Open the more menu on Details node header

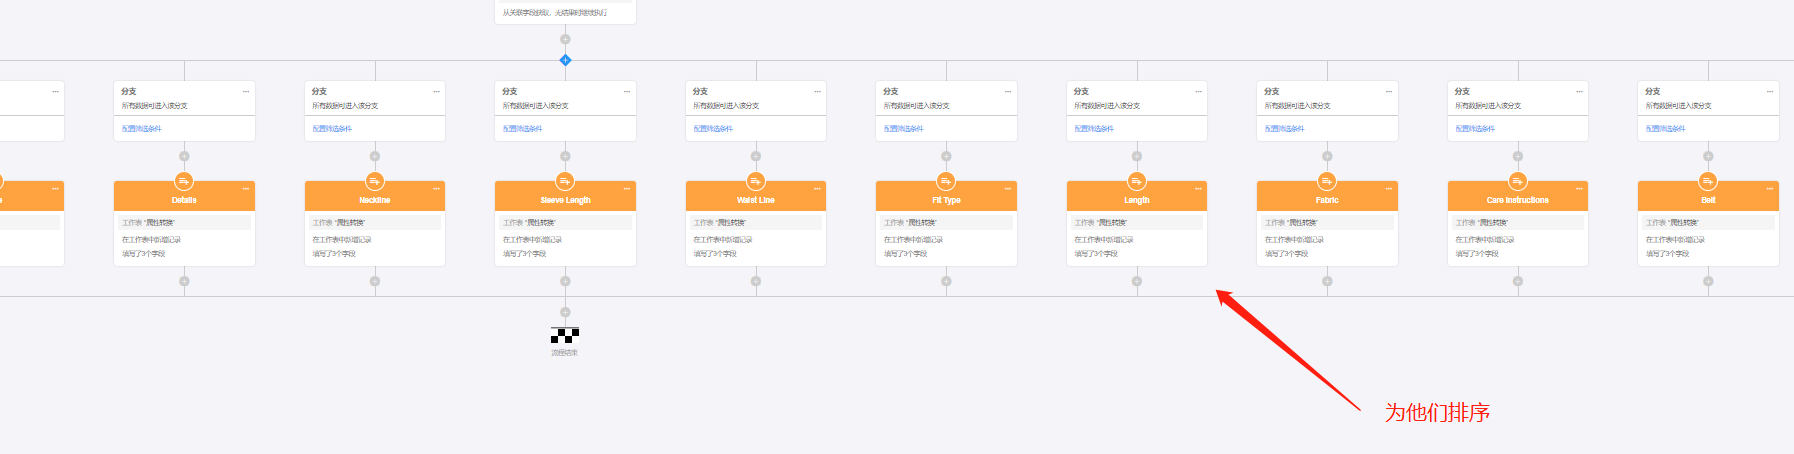pyautogui.click(x=246, y=189)
